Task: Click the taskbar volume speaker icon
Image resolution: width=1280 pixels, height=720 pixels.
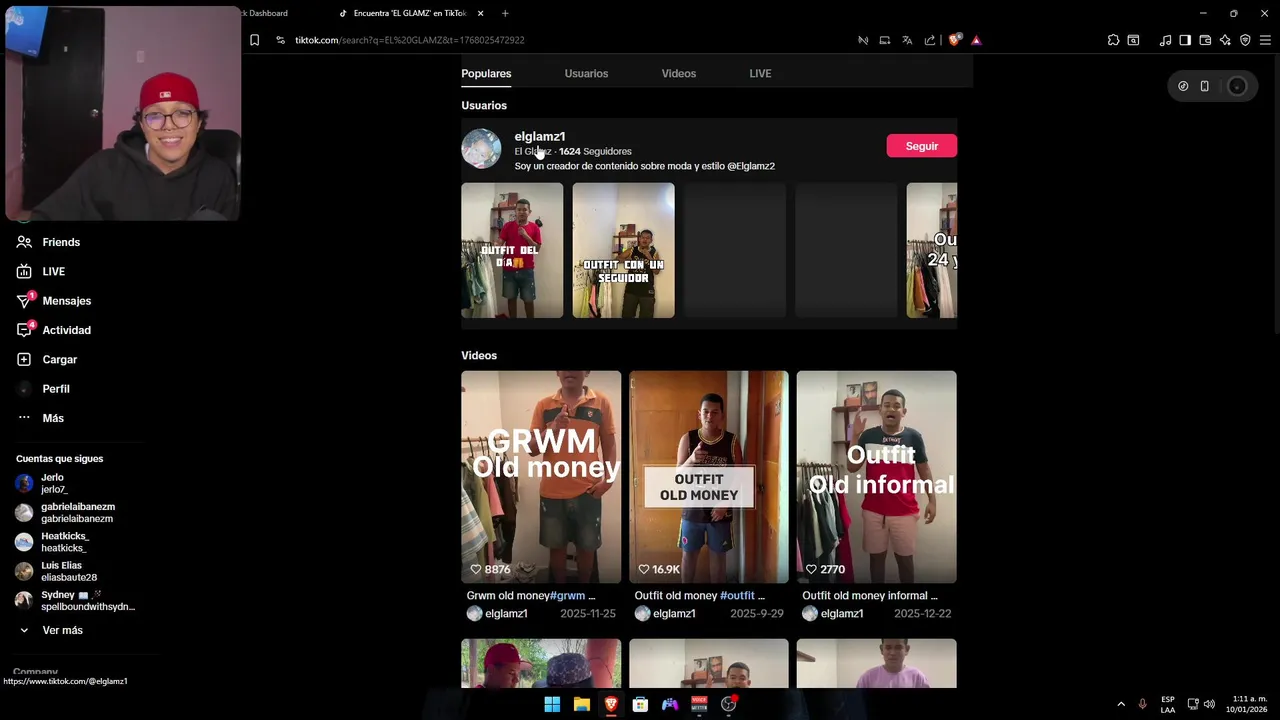Action: pos(1210,704)
